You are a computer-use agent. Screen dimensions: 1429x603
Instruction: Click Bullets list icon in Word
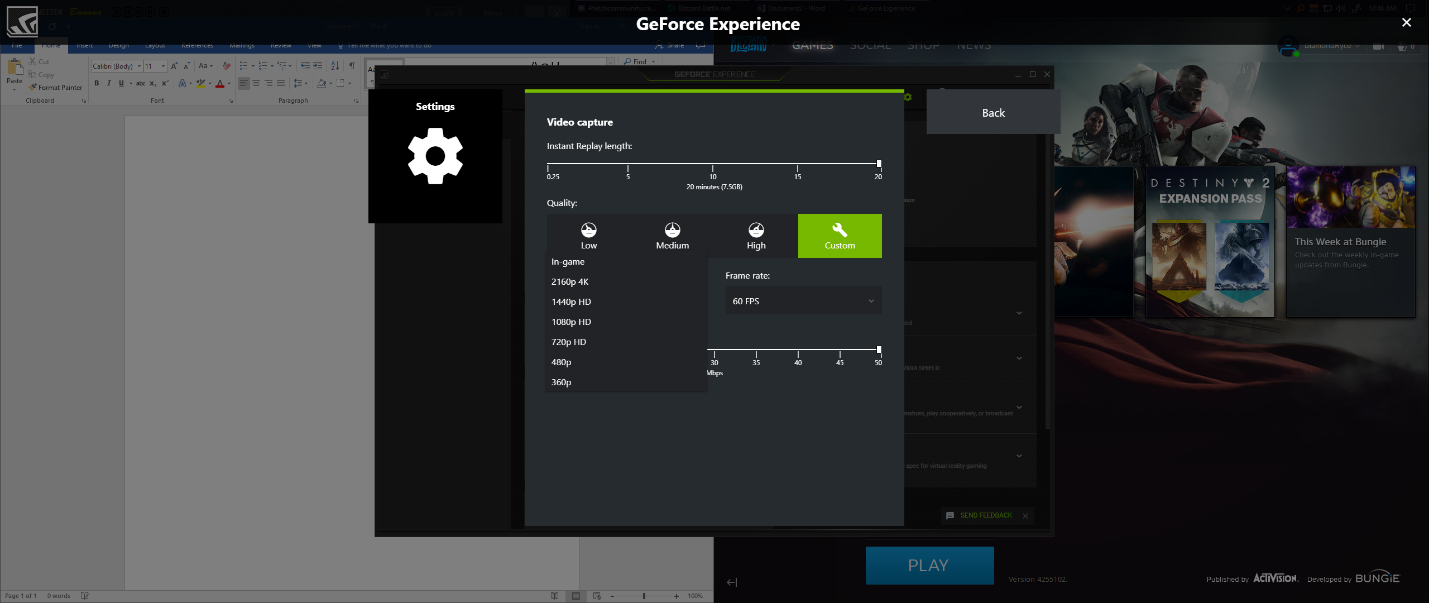(243, 66)
